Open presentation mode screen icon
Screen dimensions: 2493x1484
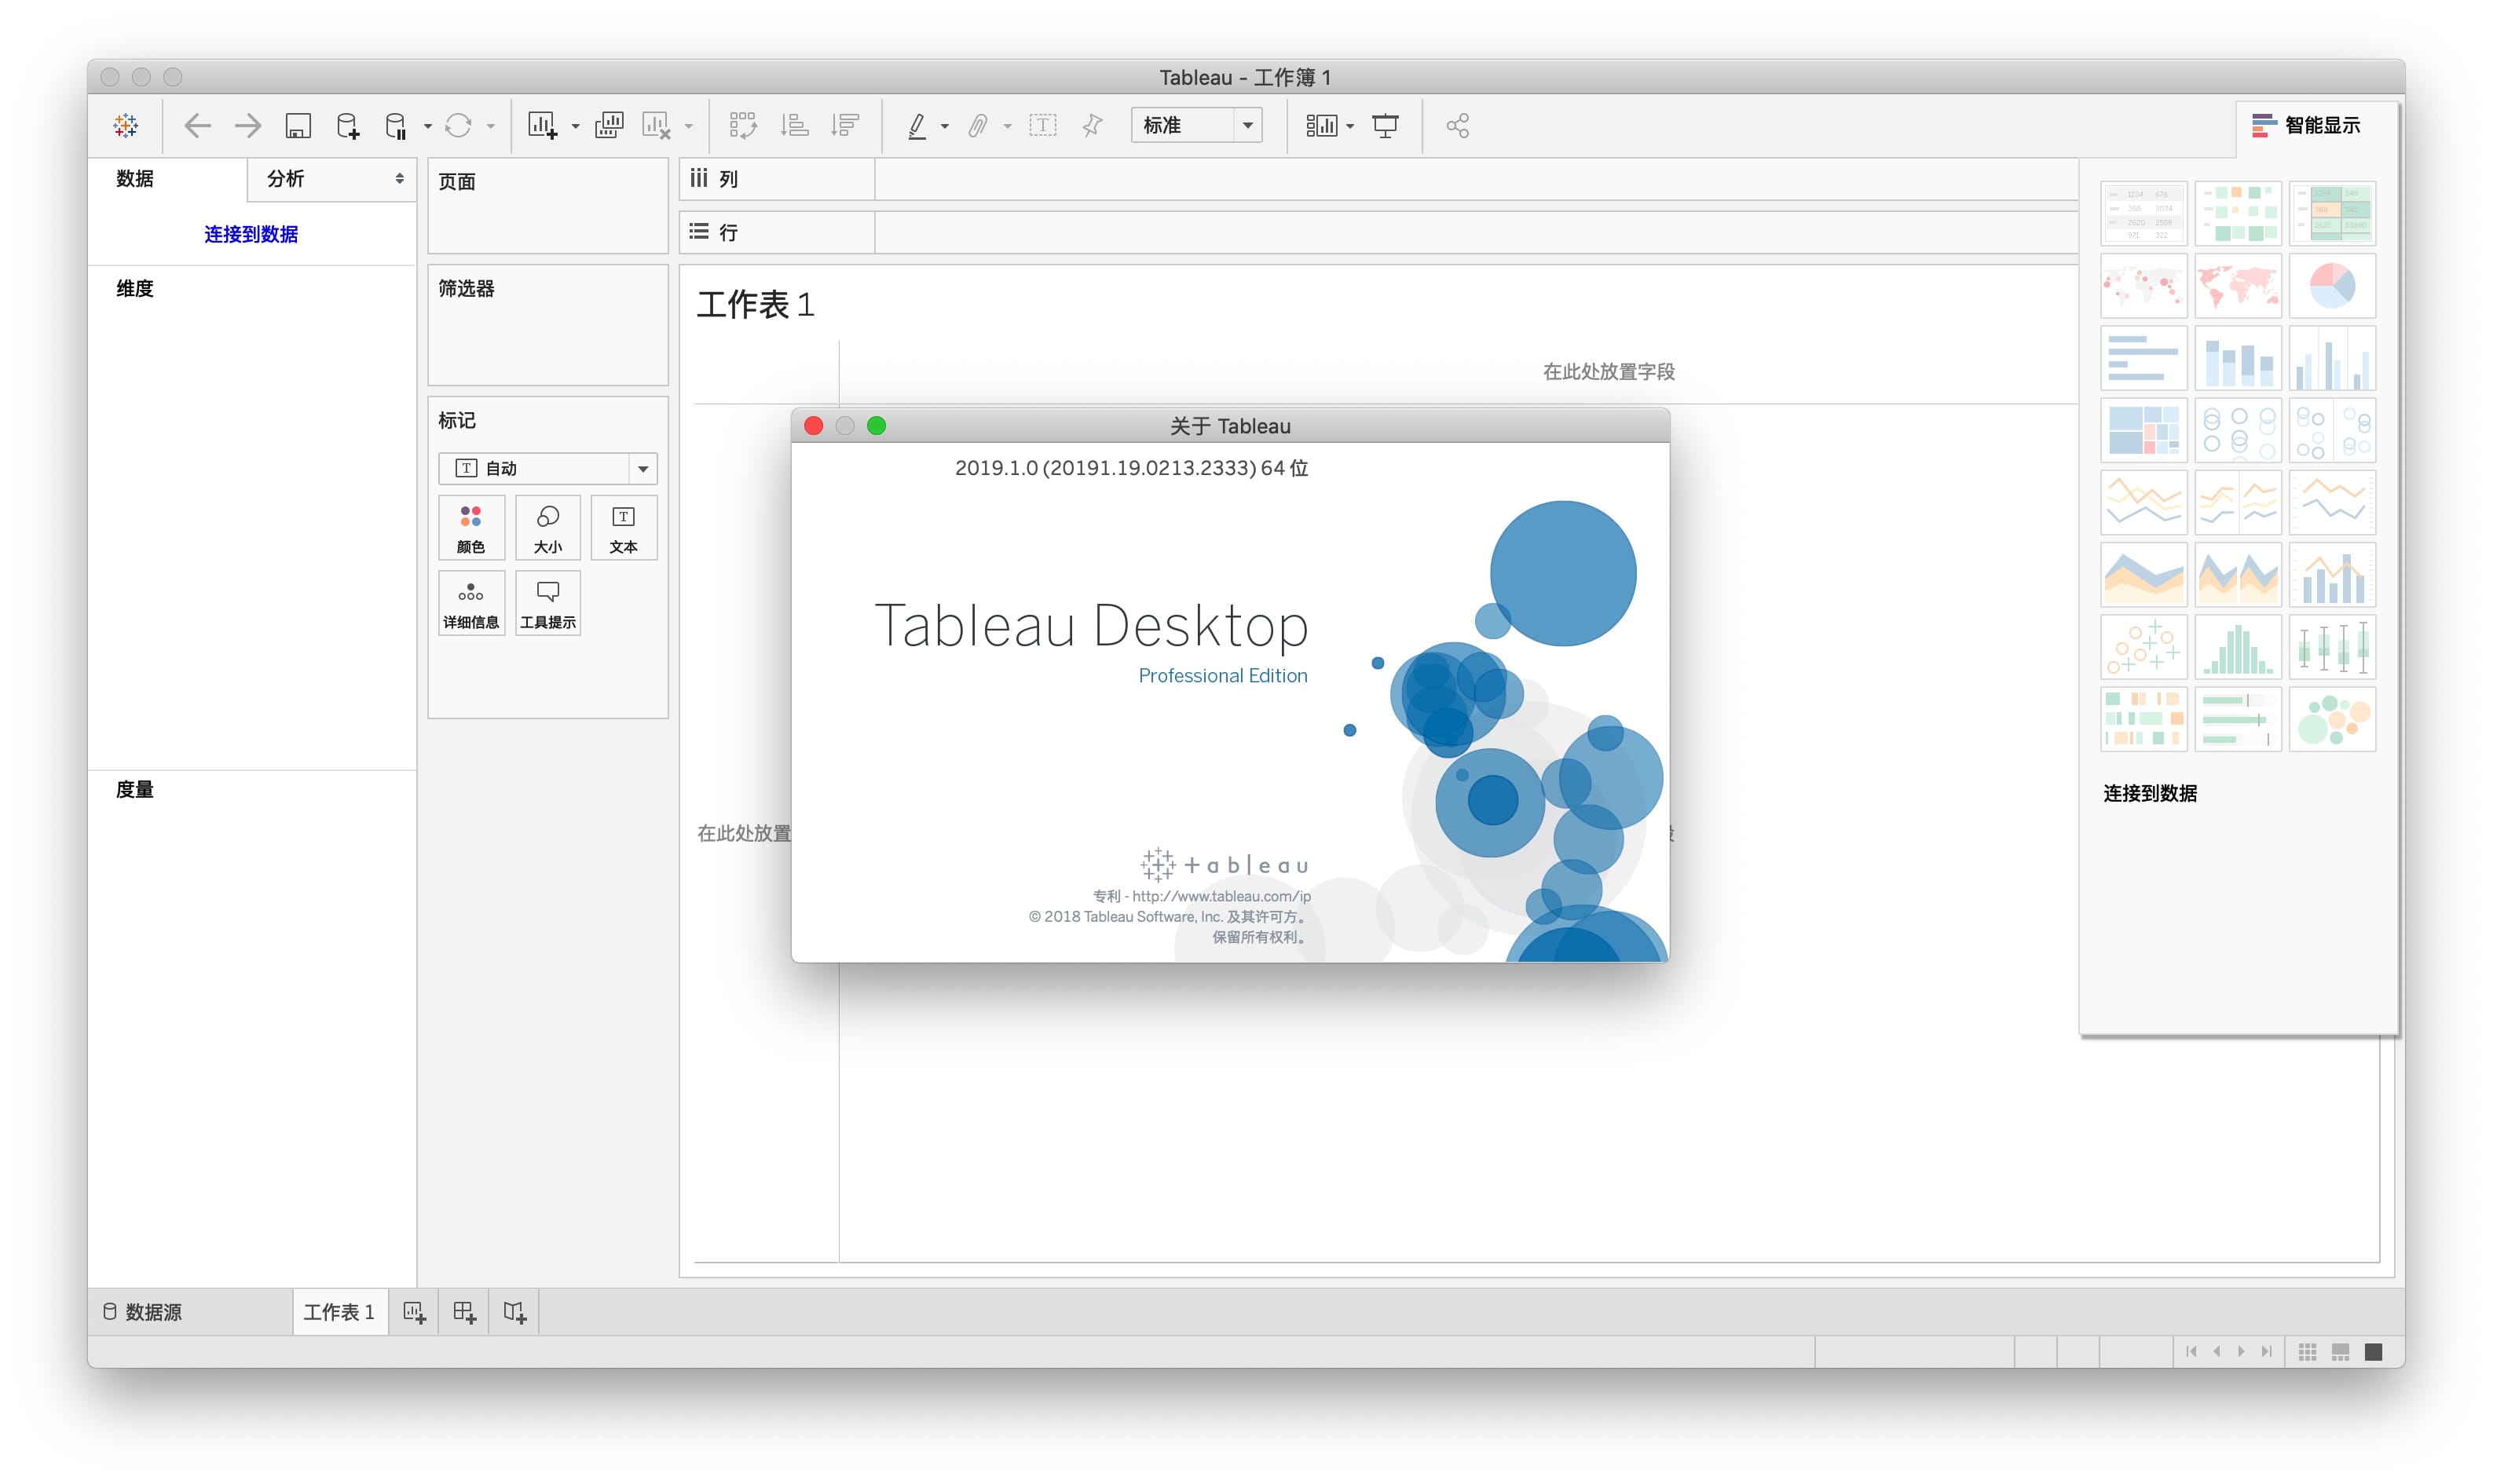coord(1385,125)
